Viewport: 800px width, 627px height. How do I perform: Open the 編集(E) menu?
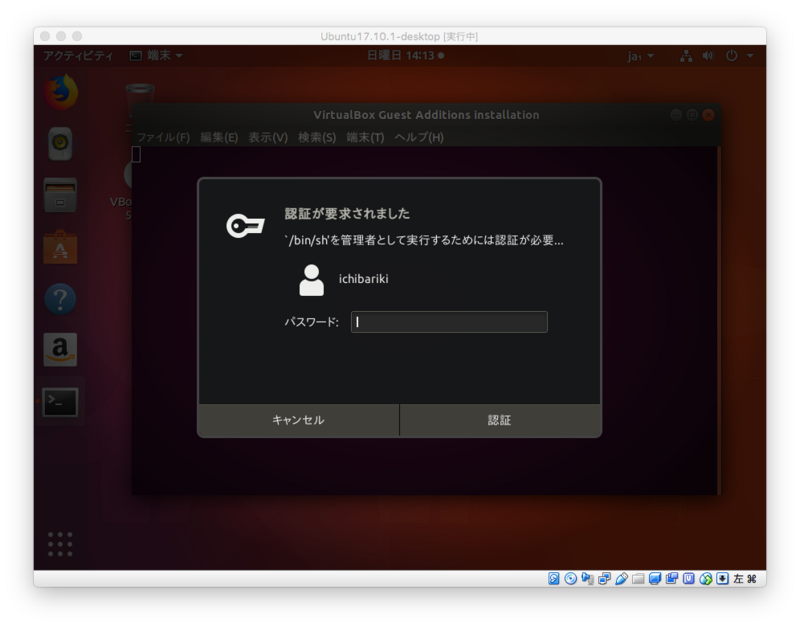coord(219,137)
